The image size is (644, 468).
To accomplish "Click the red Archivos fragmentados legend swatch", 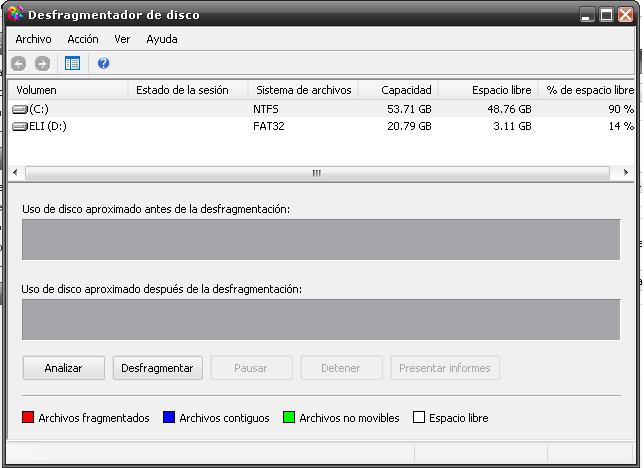I will coord(28,418).
